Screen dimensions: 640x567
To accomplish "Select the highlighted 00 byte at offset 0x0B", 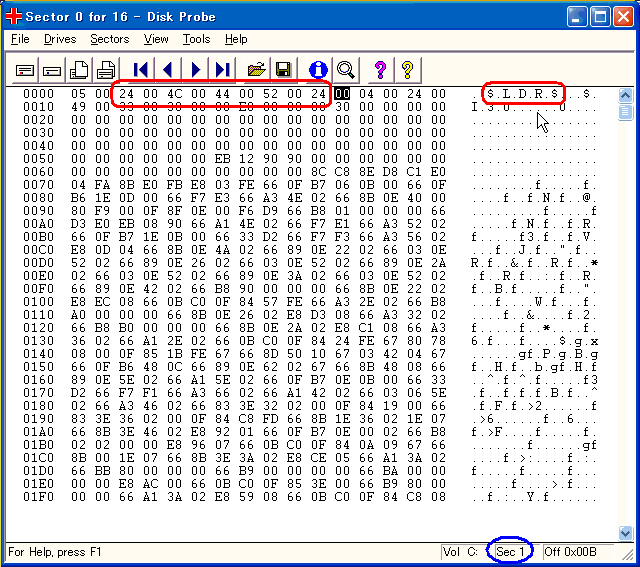I will pos(342,94).
